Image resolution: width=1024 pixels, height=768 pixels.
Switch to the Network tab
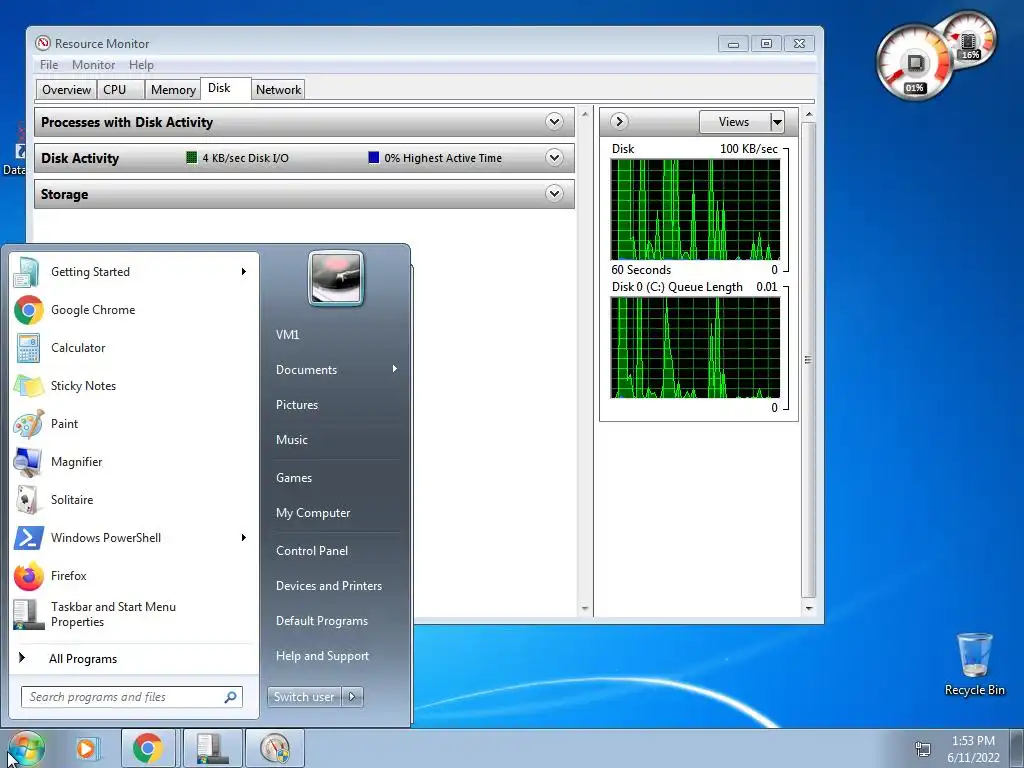[x=278, y=89]
